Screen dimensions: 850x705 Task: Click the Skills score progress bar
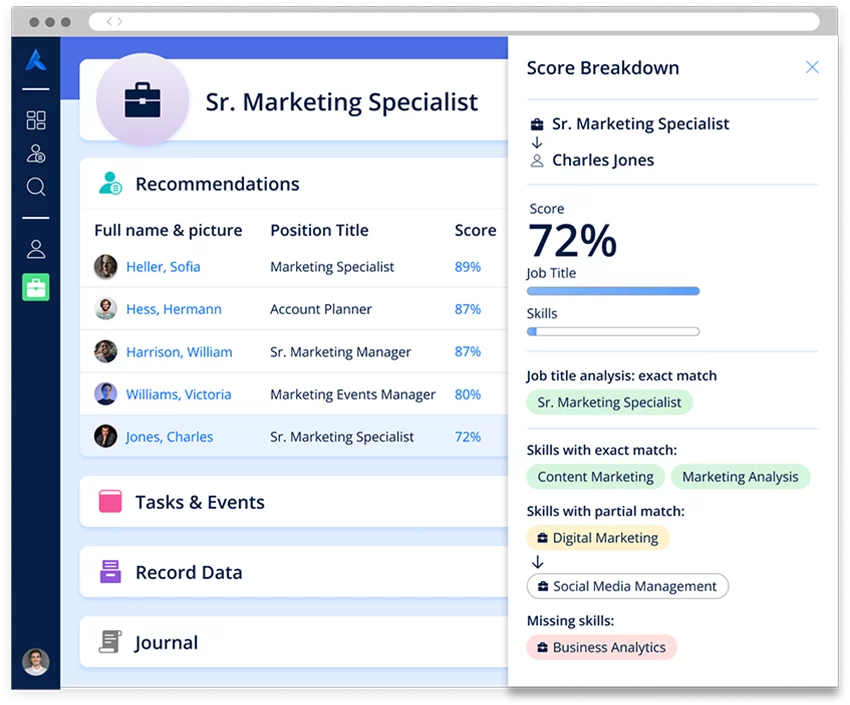(612, 331)
